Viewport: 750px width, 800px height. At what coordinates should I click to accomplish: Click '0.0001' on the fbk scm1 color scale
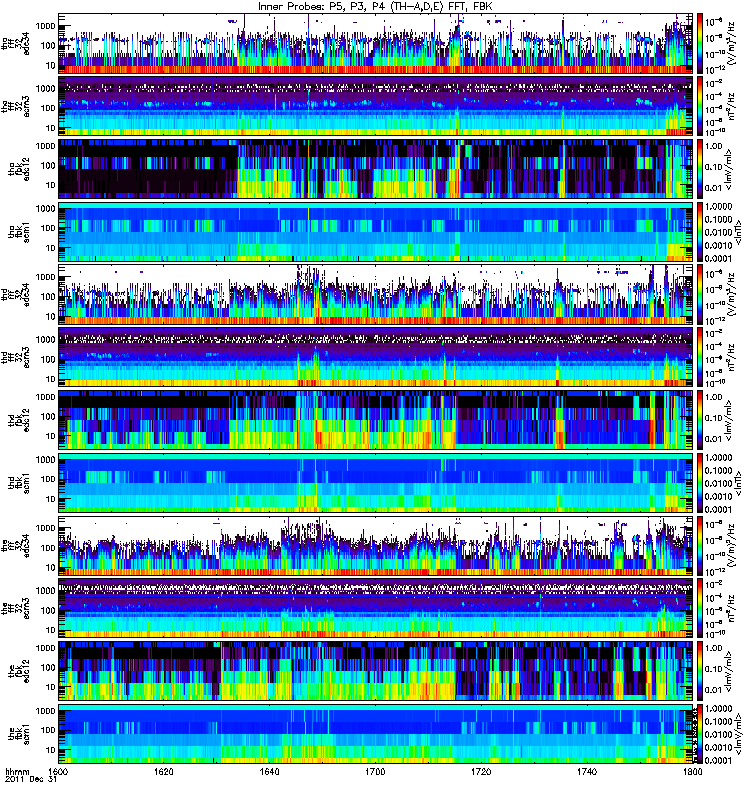click(x=718, y=760)
